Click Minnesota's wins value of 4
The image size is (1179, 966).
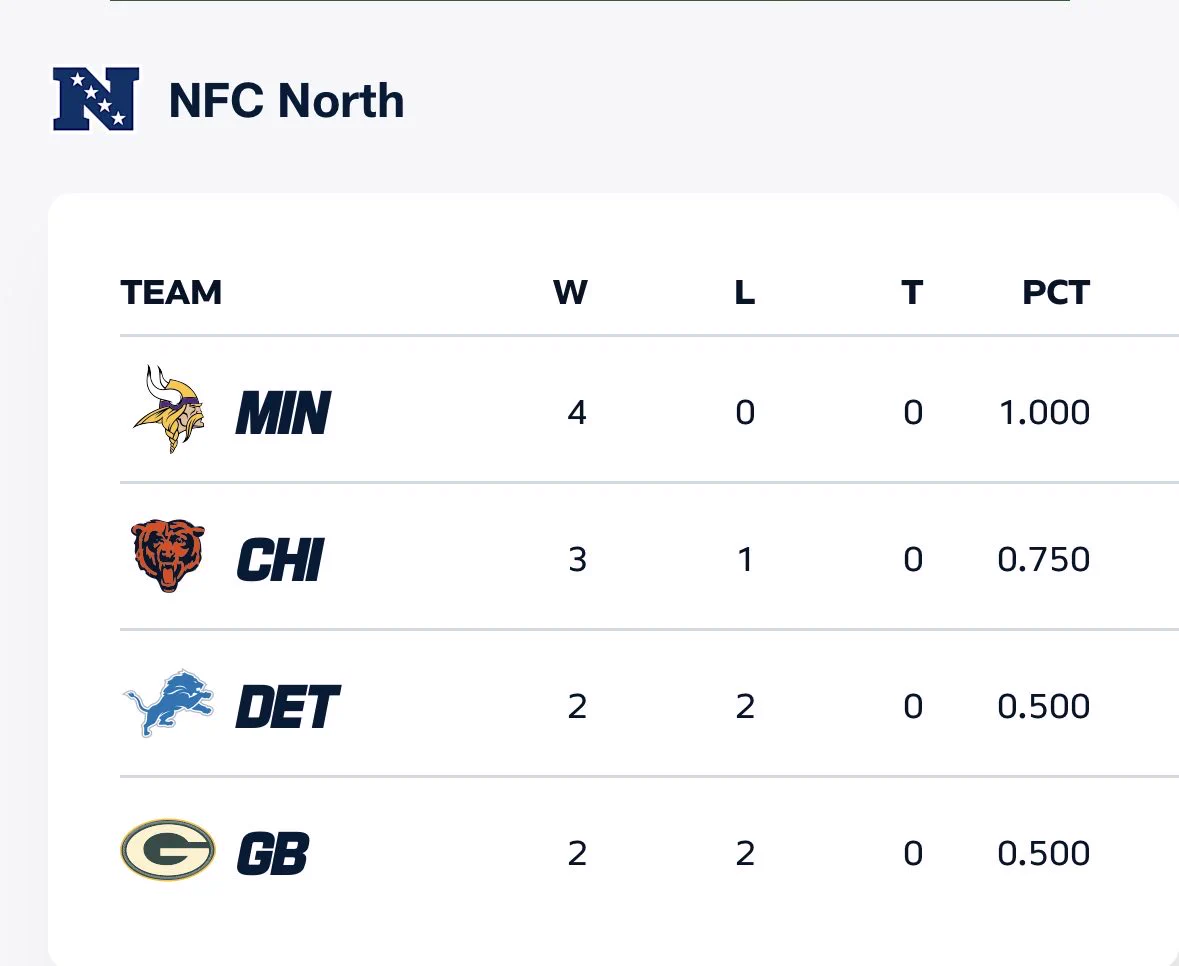click(577, 412)
